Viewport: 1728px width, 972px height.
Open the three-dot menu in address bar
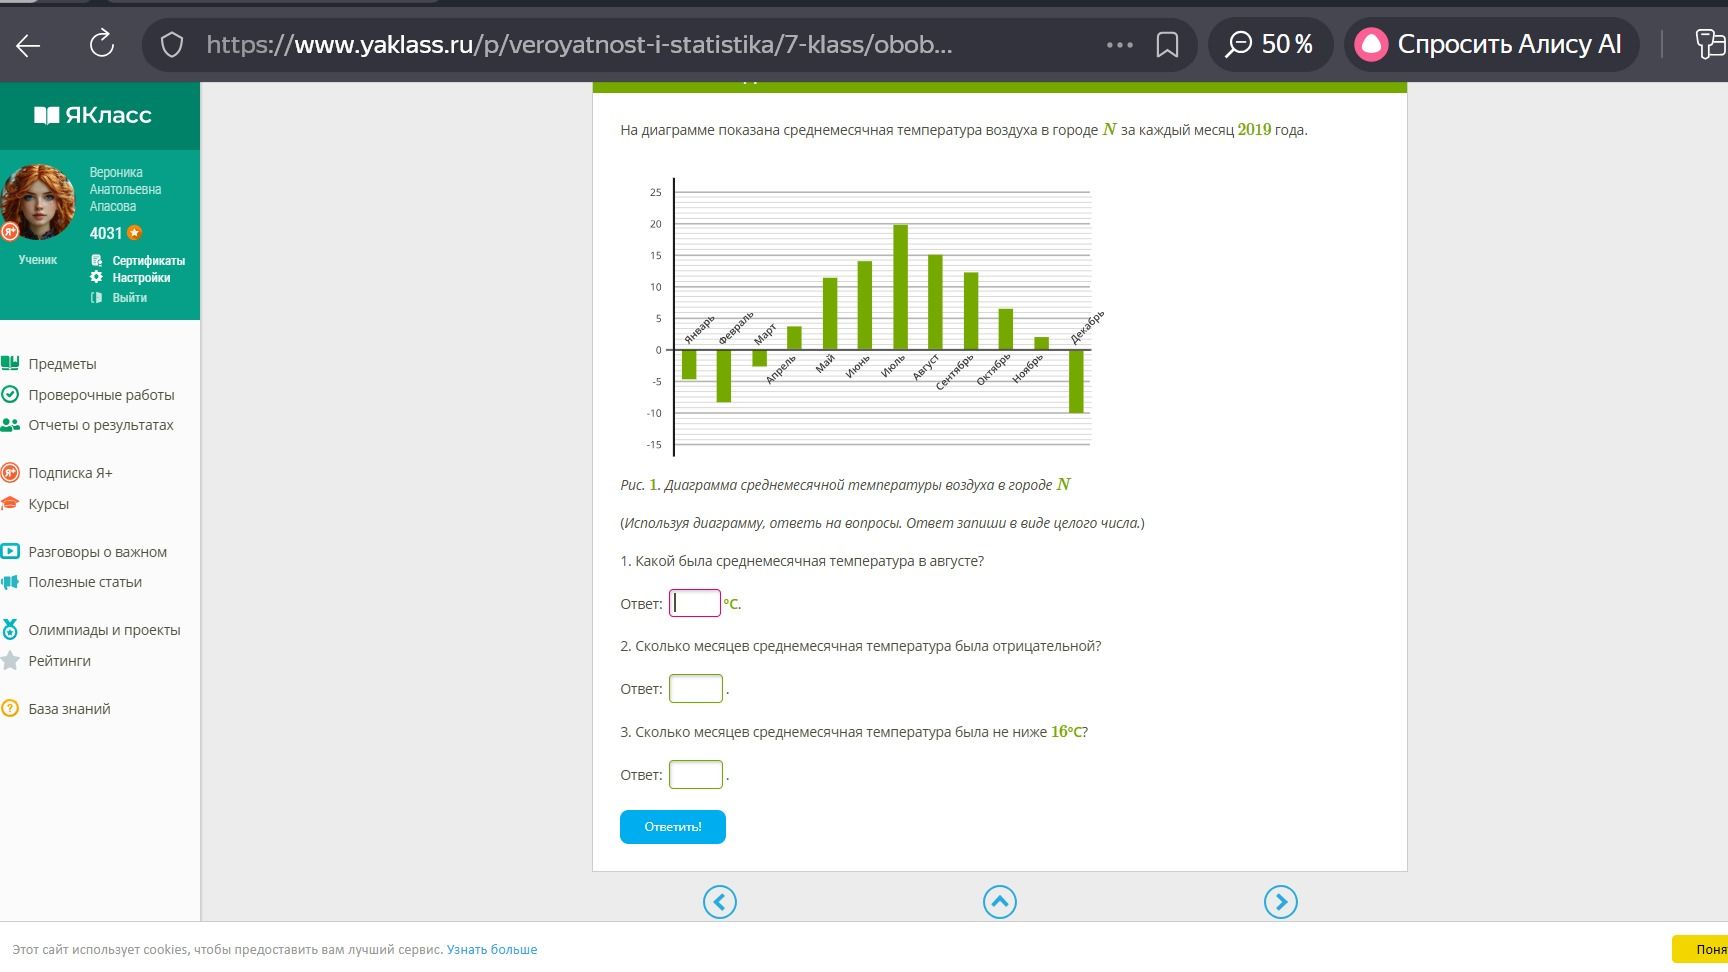pos(1119,45)
